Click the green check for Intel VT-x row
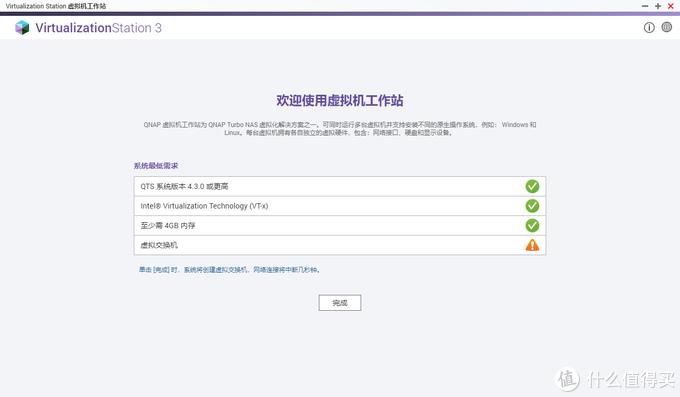The image size is (680, 397). click(532, 206)
